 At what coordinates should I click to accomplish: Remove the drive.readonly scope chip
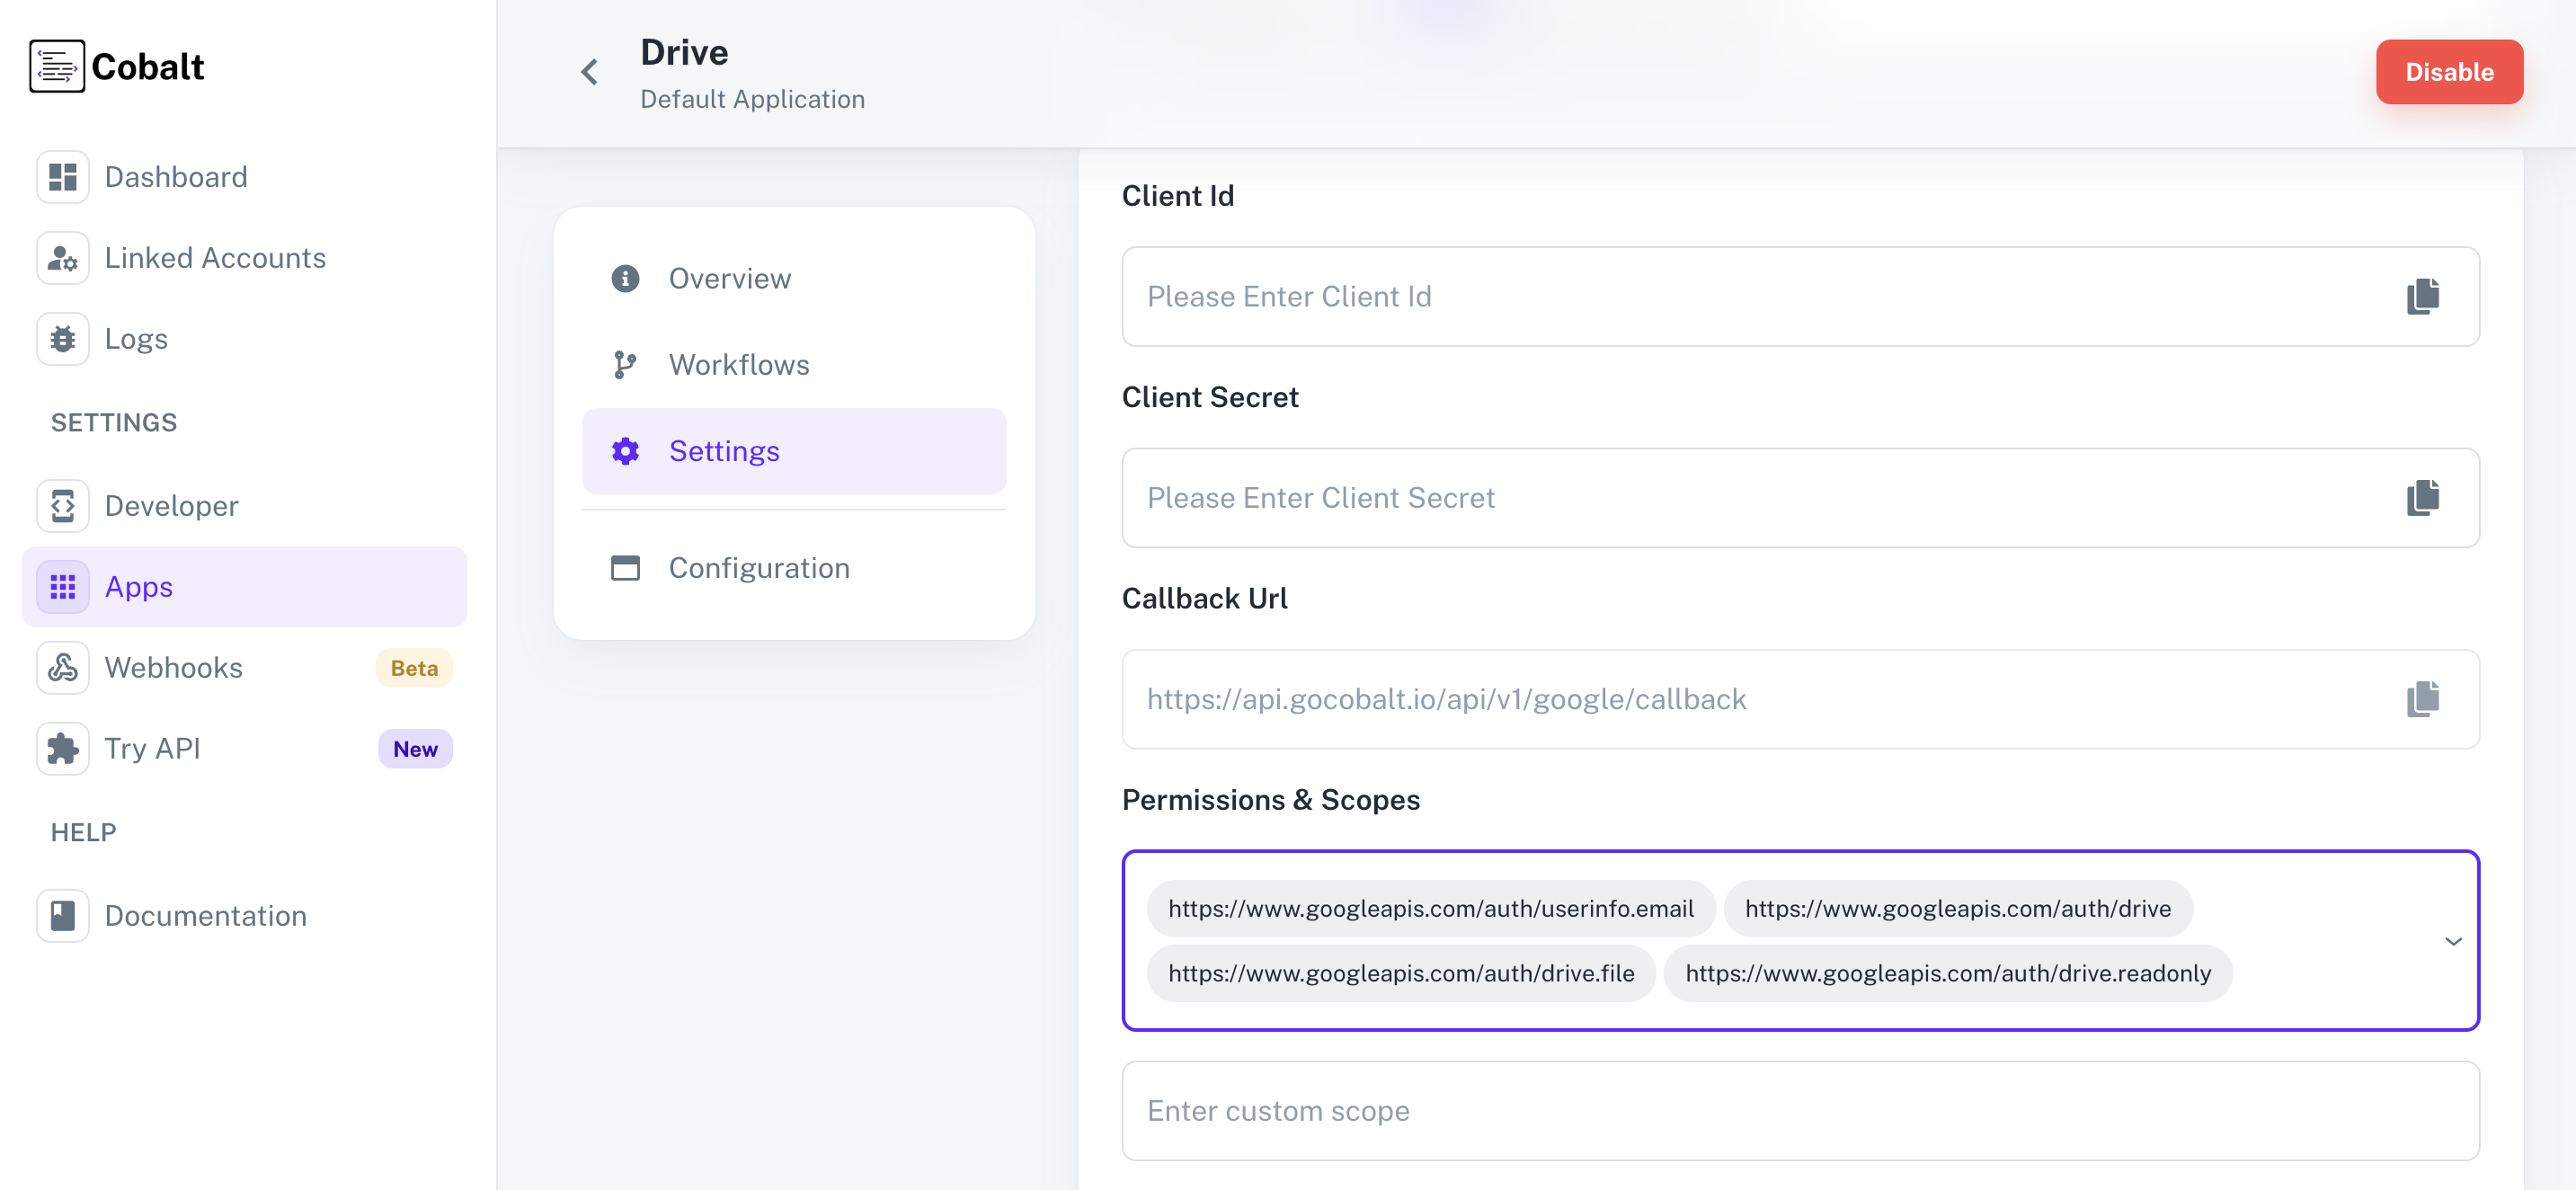coord(1947,972)
